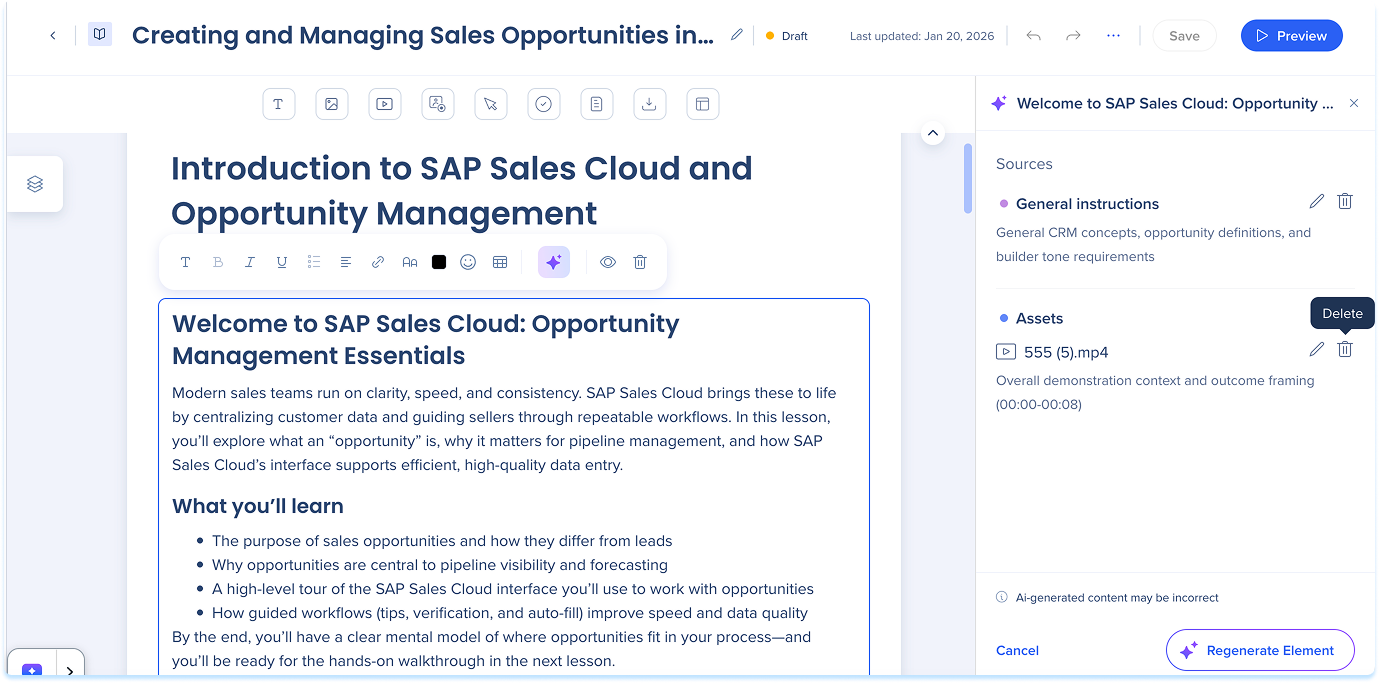Edit the General instructions source
The height and width of the screenshot is (683, 1379).
(x=1316, y=201)
